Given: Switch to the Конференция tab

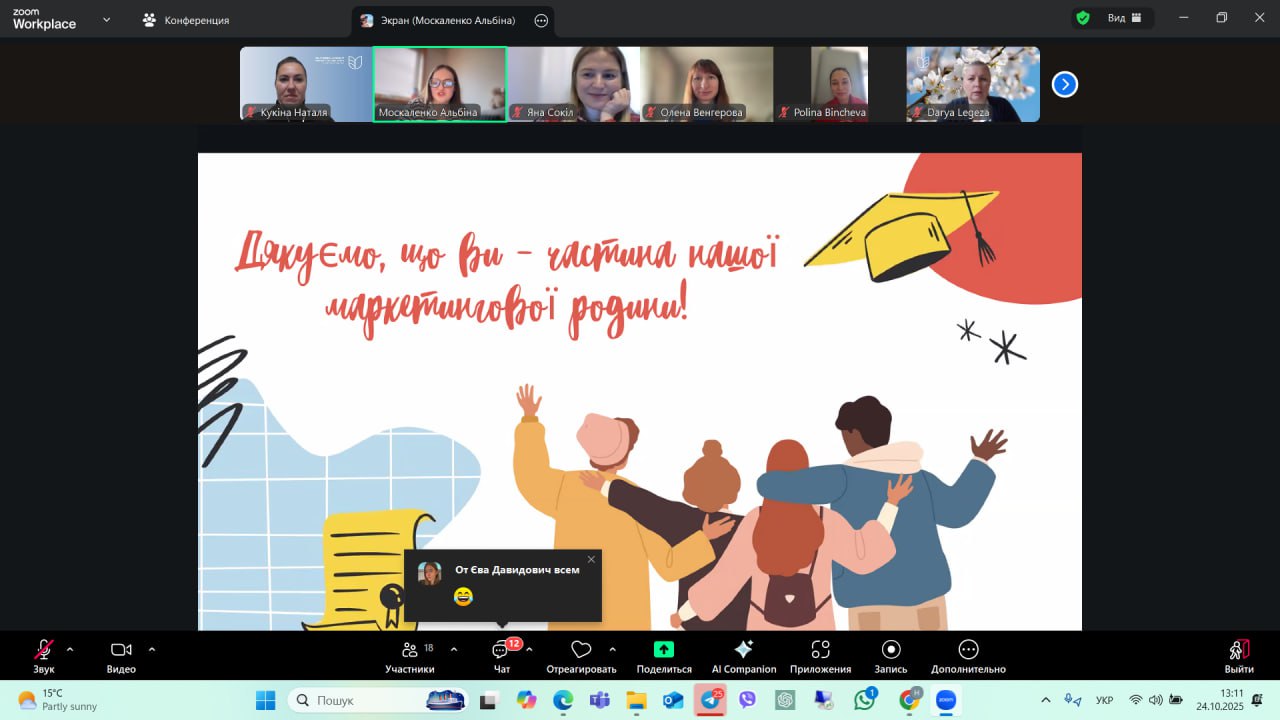Looking at the screenshot, I should [x=186, y=20].
